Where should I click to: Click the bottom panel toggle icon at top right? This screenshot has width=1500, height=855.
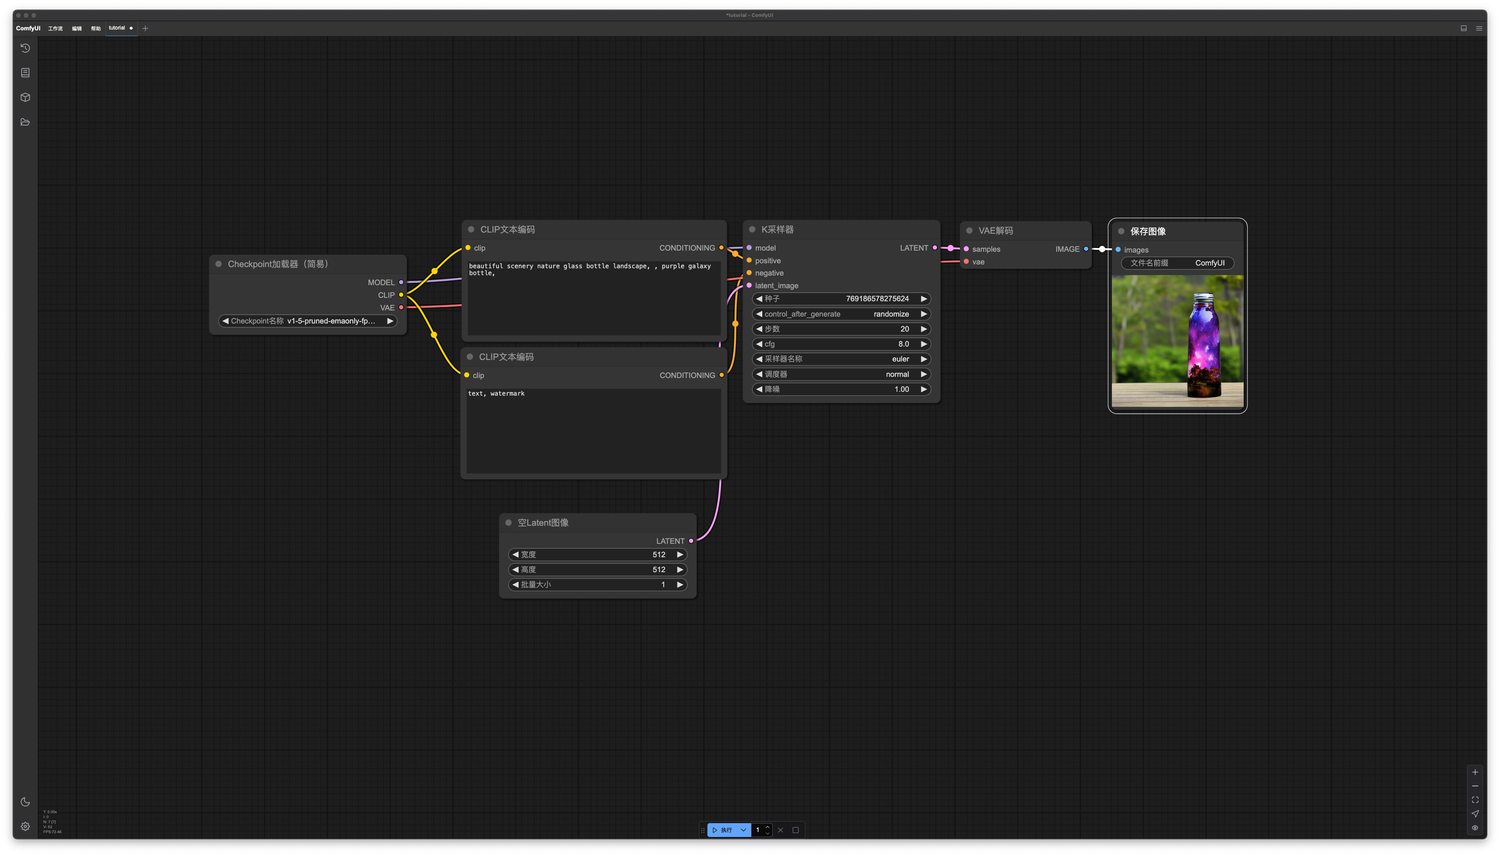pos(1464,28)
